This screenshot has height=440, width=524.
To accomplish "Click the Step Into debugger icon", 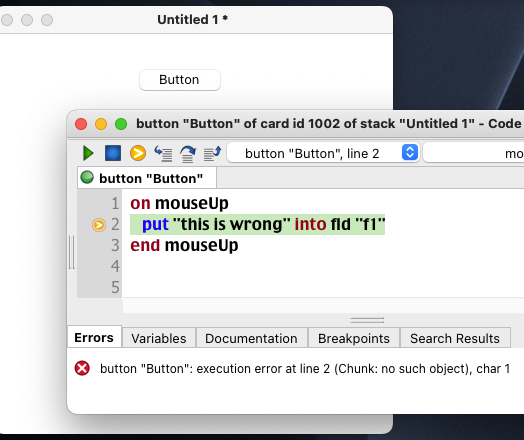I will point(163,153).
